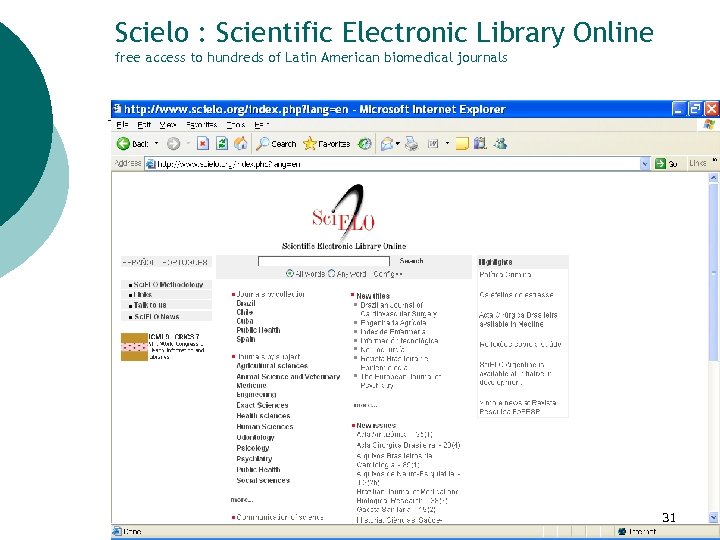The width and height of the screenshot is (720, 540).
Task: Open the Health sciences subject link
Action: tap(263, 416)
